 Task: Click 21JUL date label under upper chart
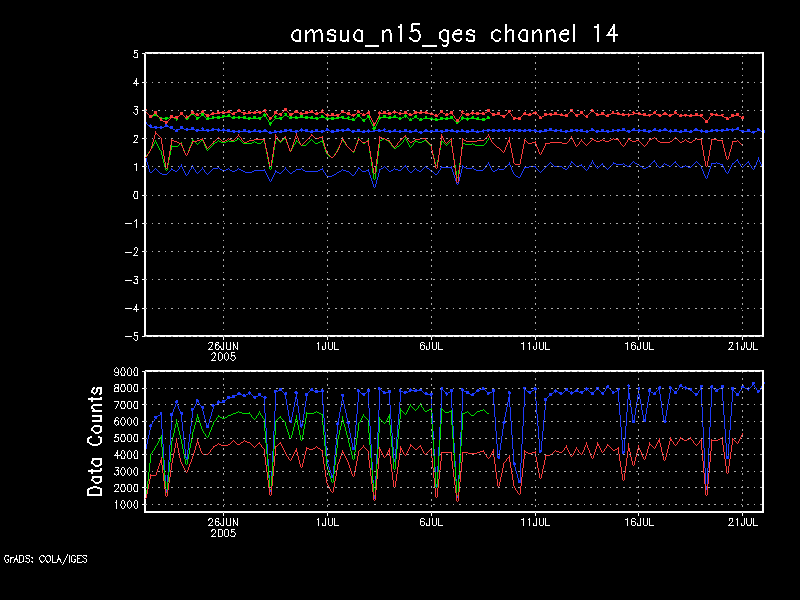(x=743, y=346)
